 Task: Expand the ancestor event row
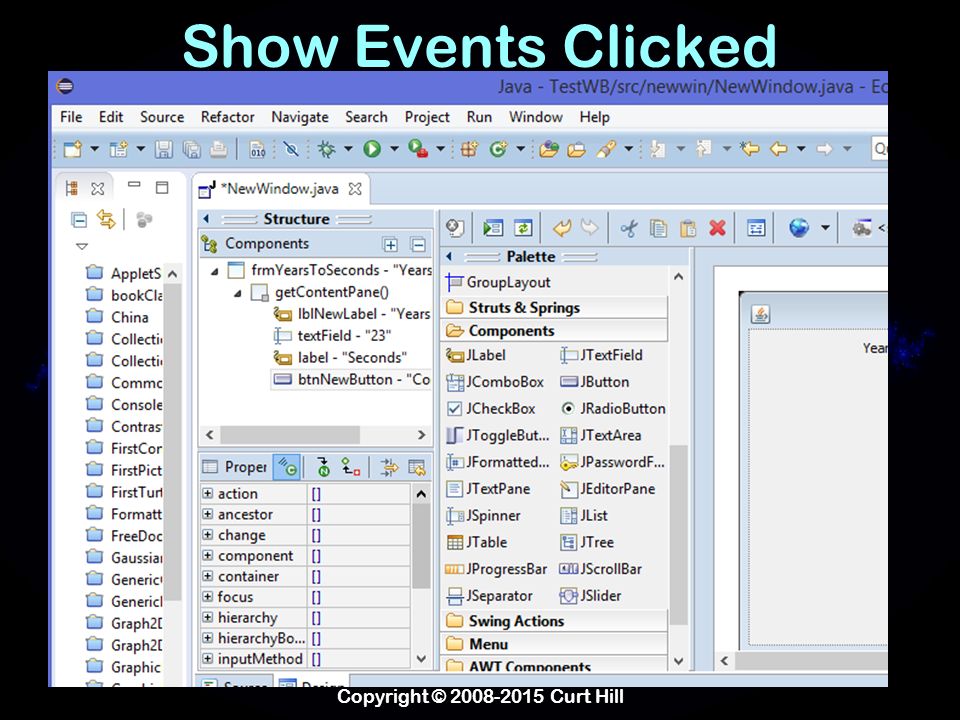(x=208, y=514)
